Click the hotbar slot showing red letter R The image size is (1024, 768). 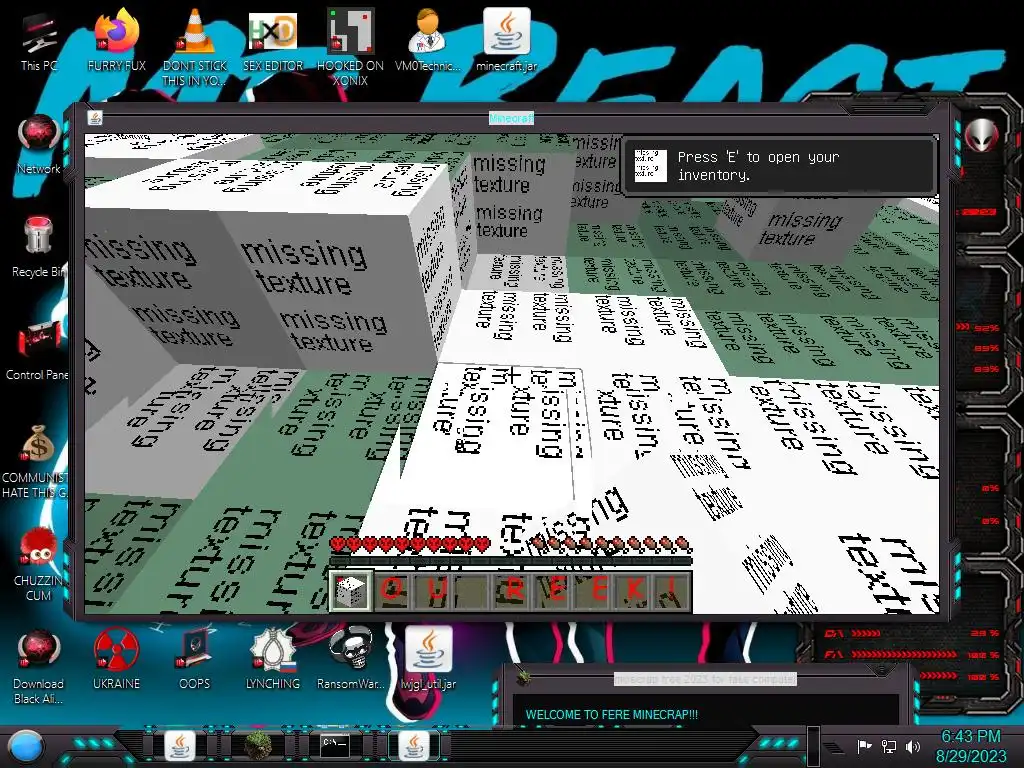515,592
